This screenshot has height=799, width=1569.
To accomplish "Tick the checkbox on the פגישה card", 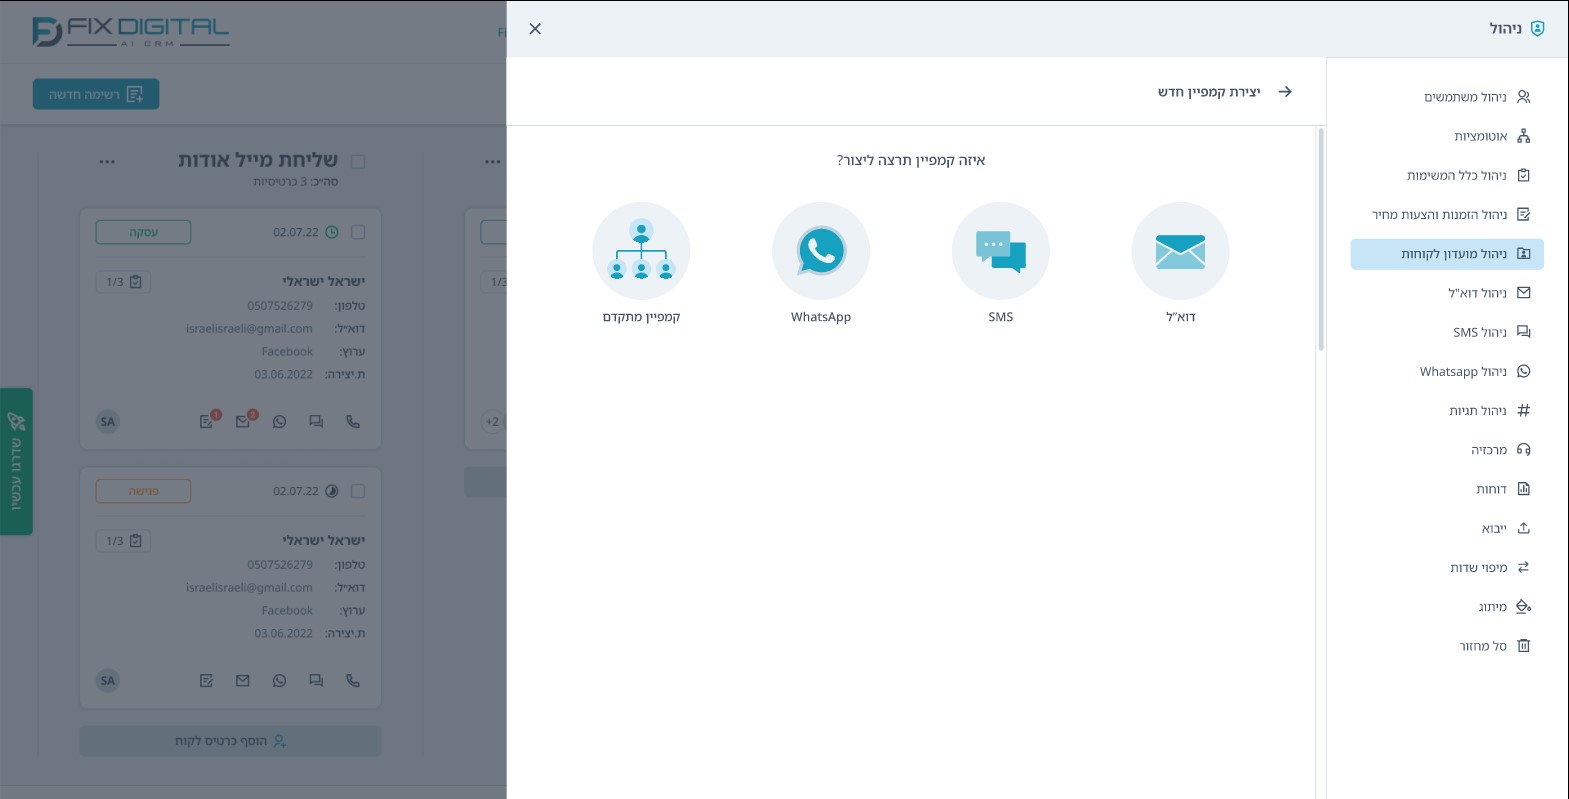I will point(358,491).
